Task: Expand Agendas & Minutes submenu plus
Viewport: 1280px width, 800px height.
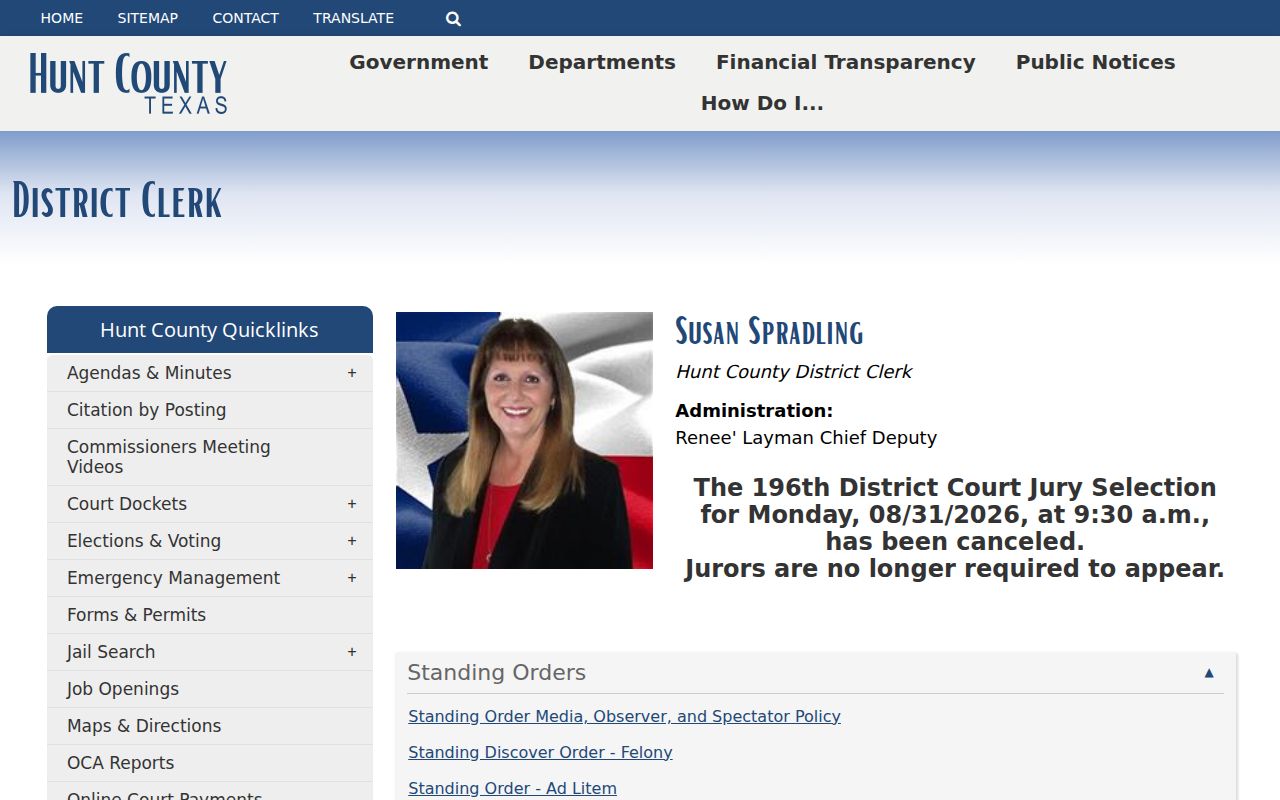Action: (352, 373)
